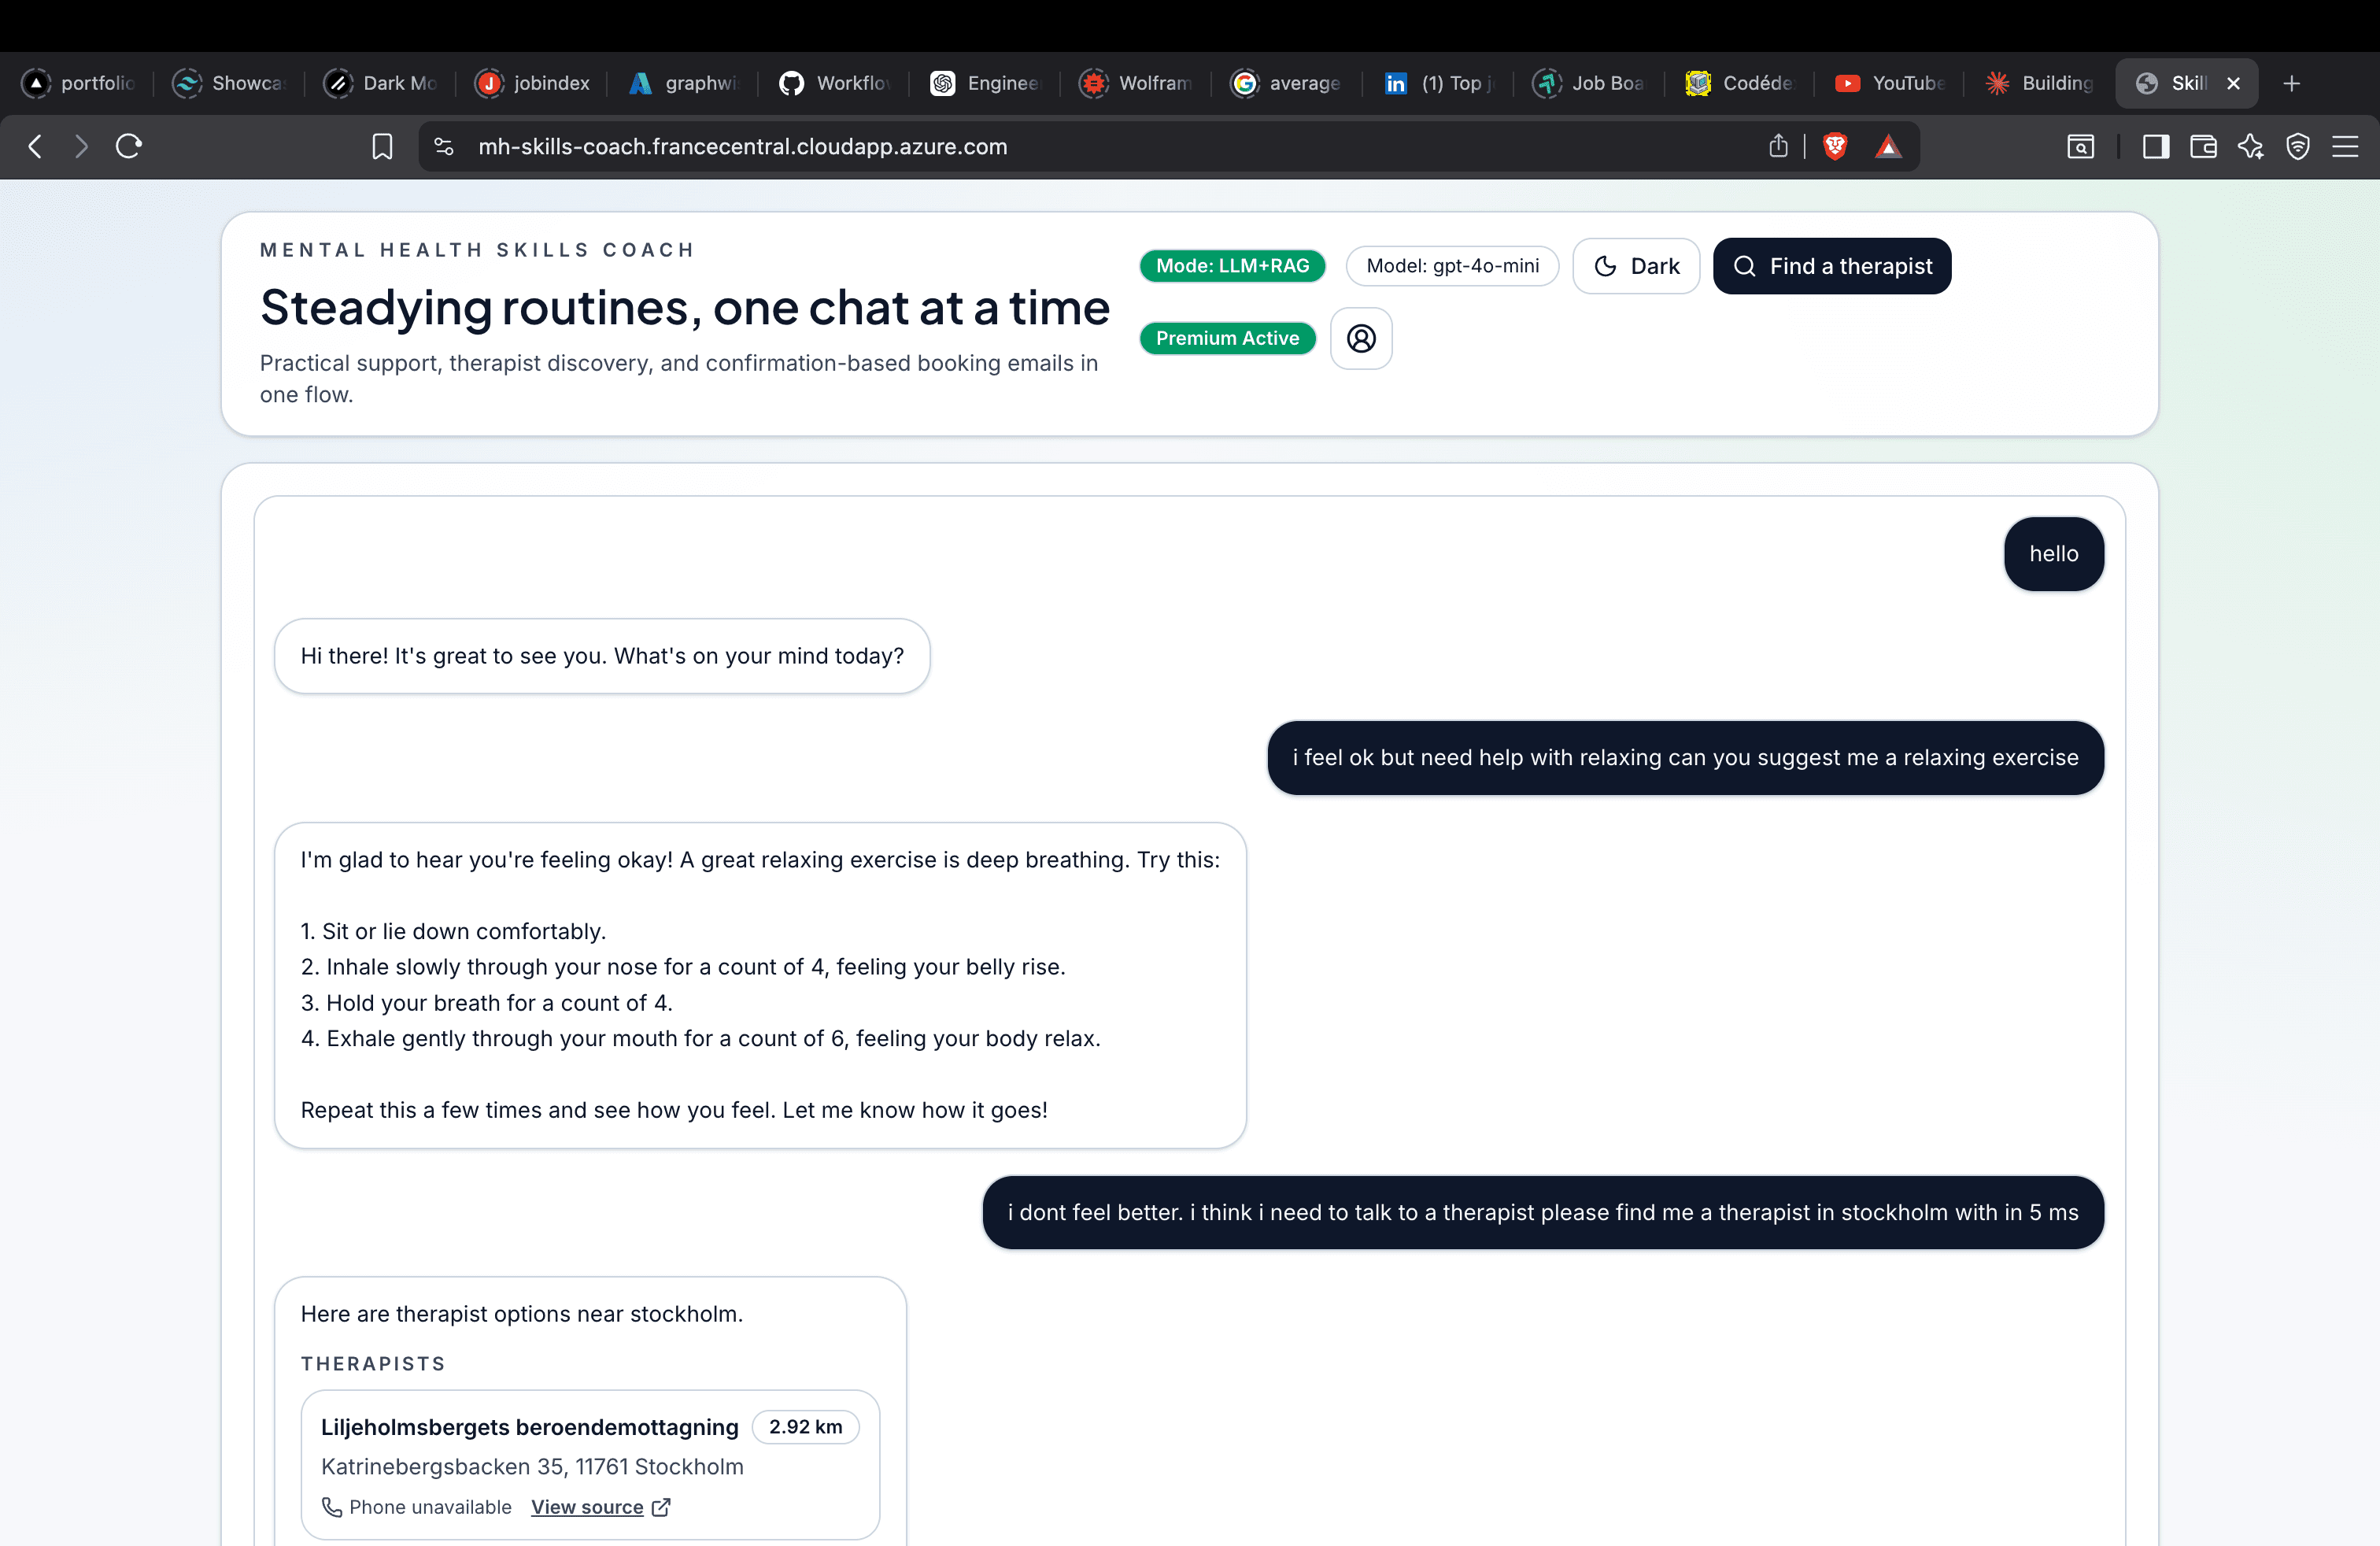Open the YouTube bookmark
2380x1546 pixels.
1889,83
